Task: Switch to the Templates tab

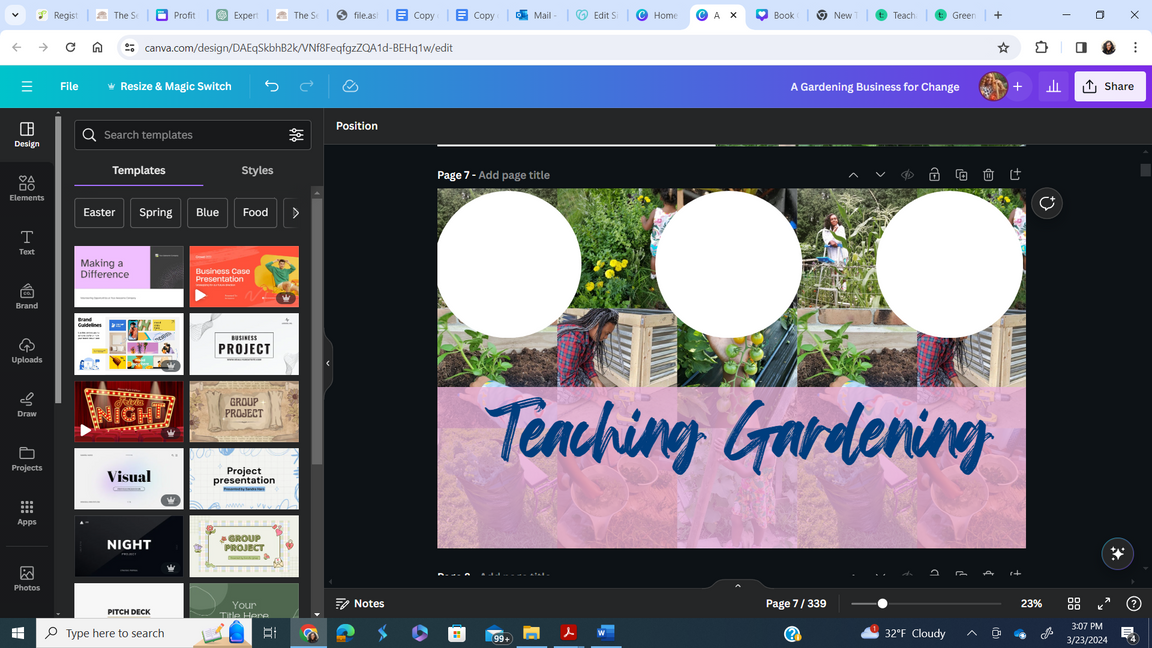Action: point(139,170)
